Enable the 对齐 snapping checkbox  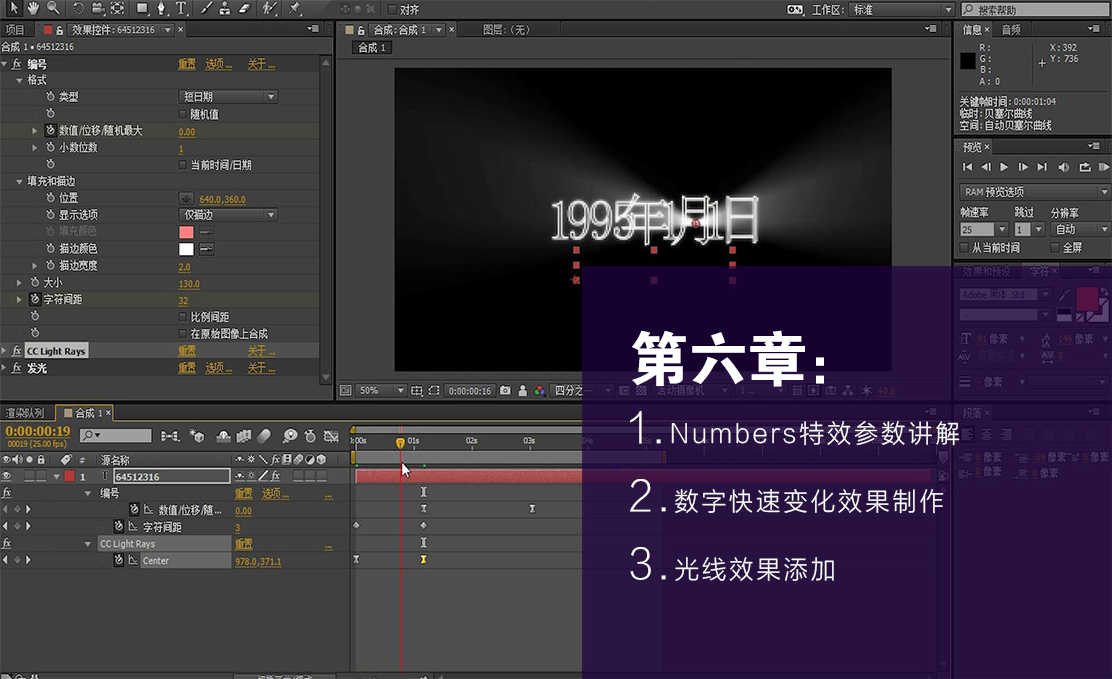(x=391, y=10)
